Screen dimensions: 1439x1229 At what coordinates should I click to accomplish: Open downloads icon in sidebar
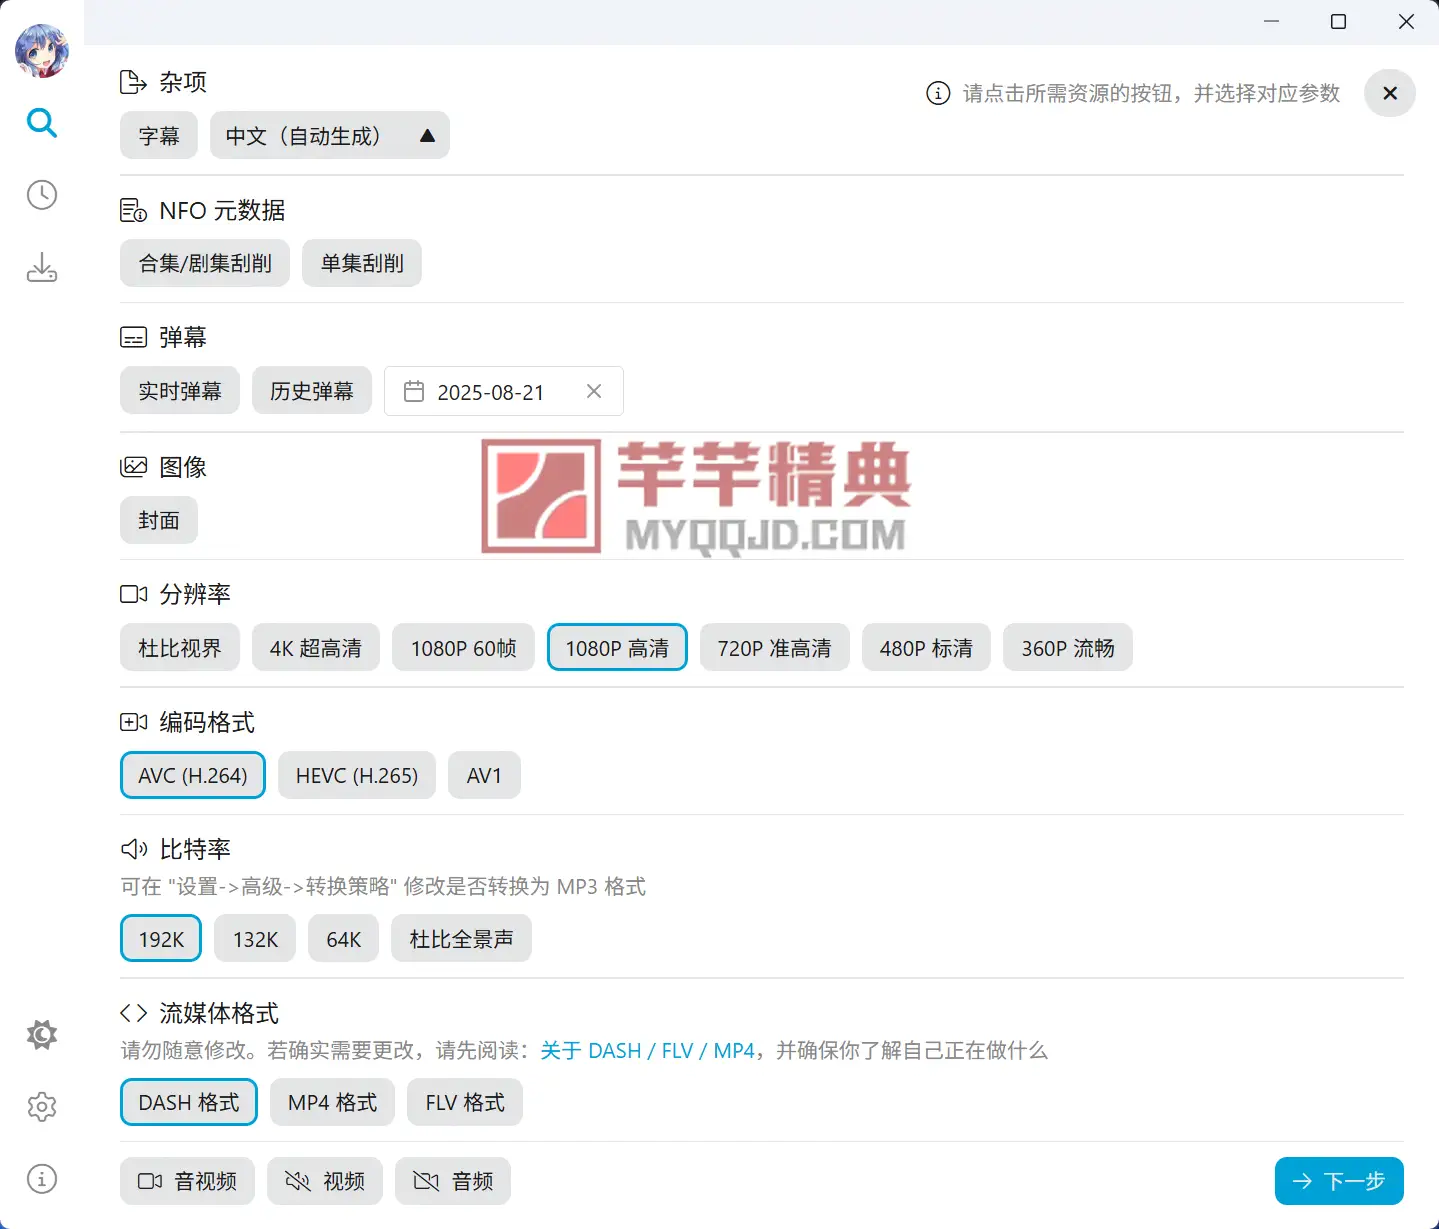pyautogui.click(x=42, y=268)
